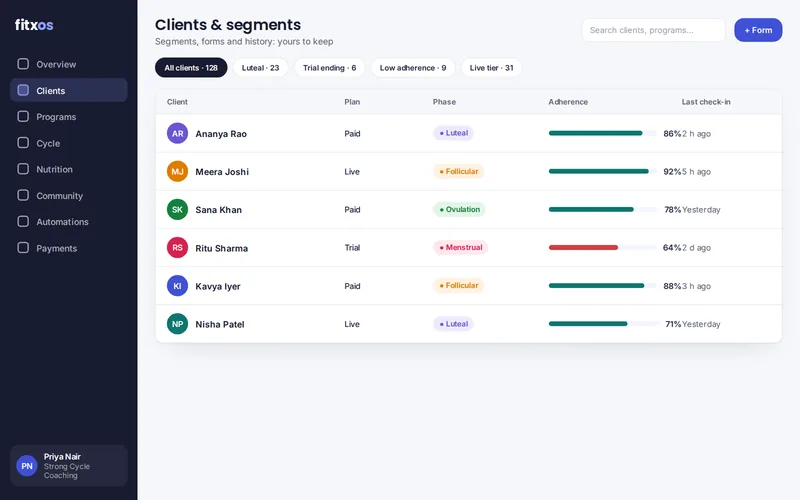This screenshot has width=800, height=500.
Task: Click Nisha Patel's Luteal phase badge
Action: (x=454, y=324)
